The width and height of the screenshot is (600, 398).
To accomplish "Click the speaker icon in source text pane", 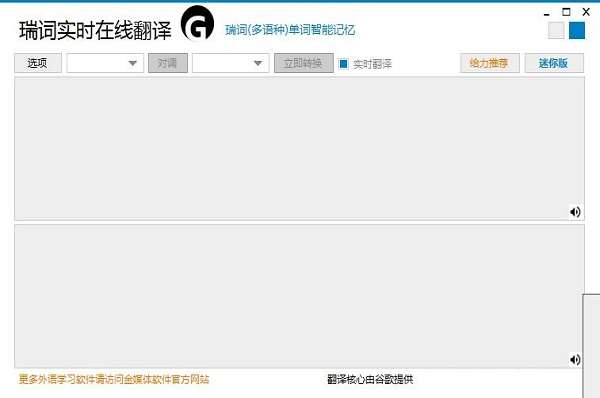I will (x=575, y=212).
